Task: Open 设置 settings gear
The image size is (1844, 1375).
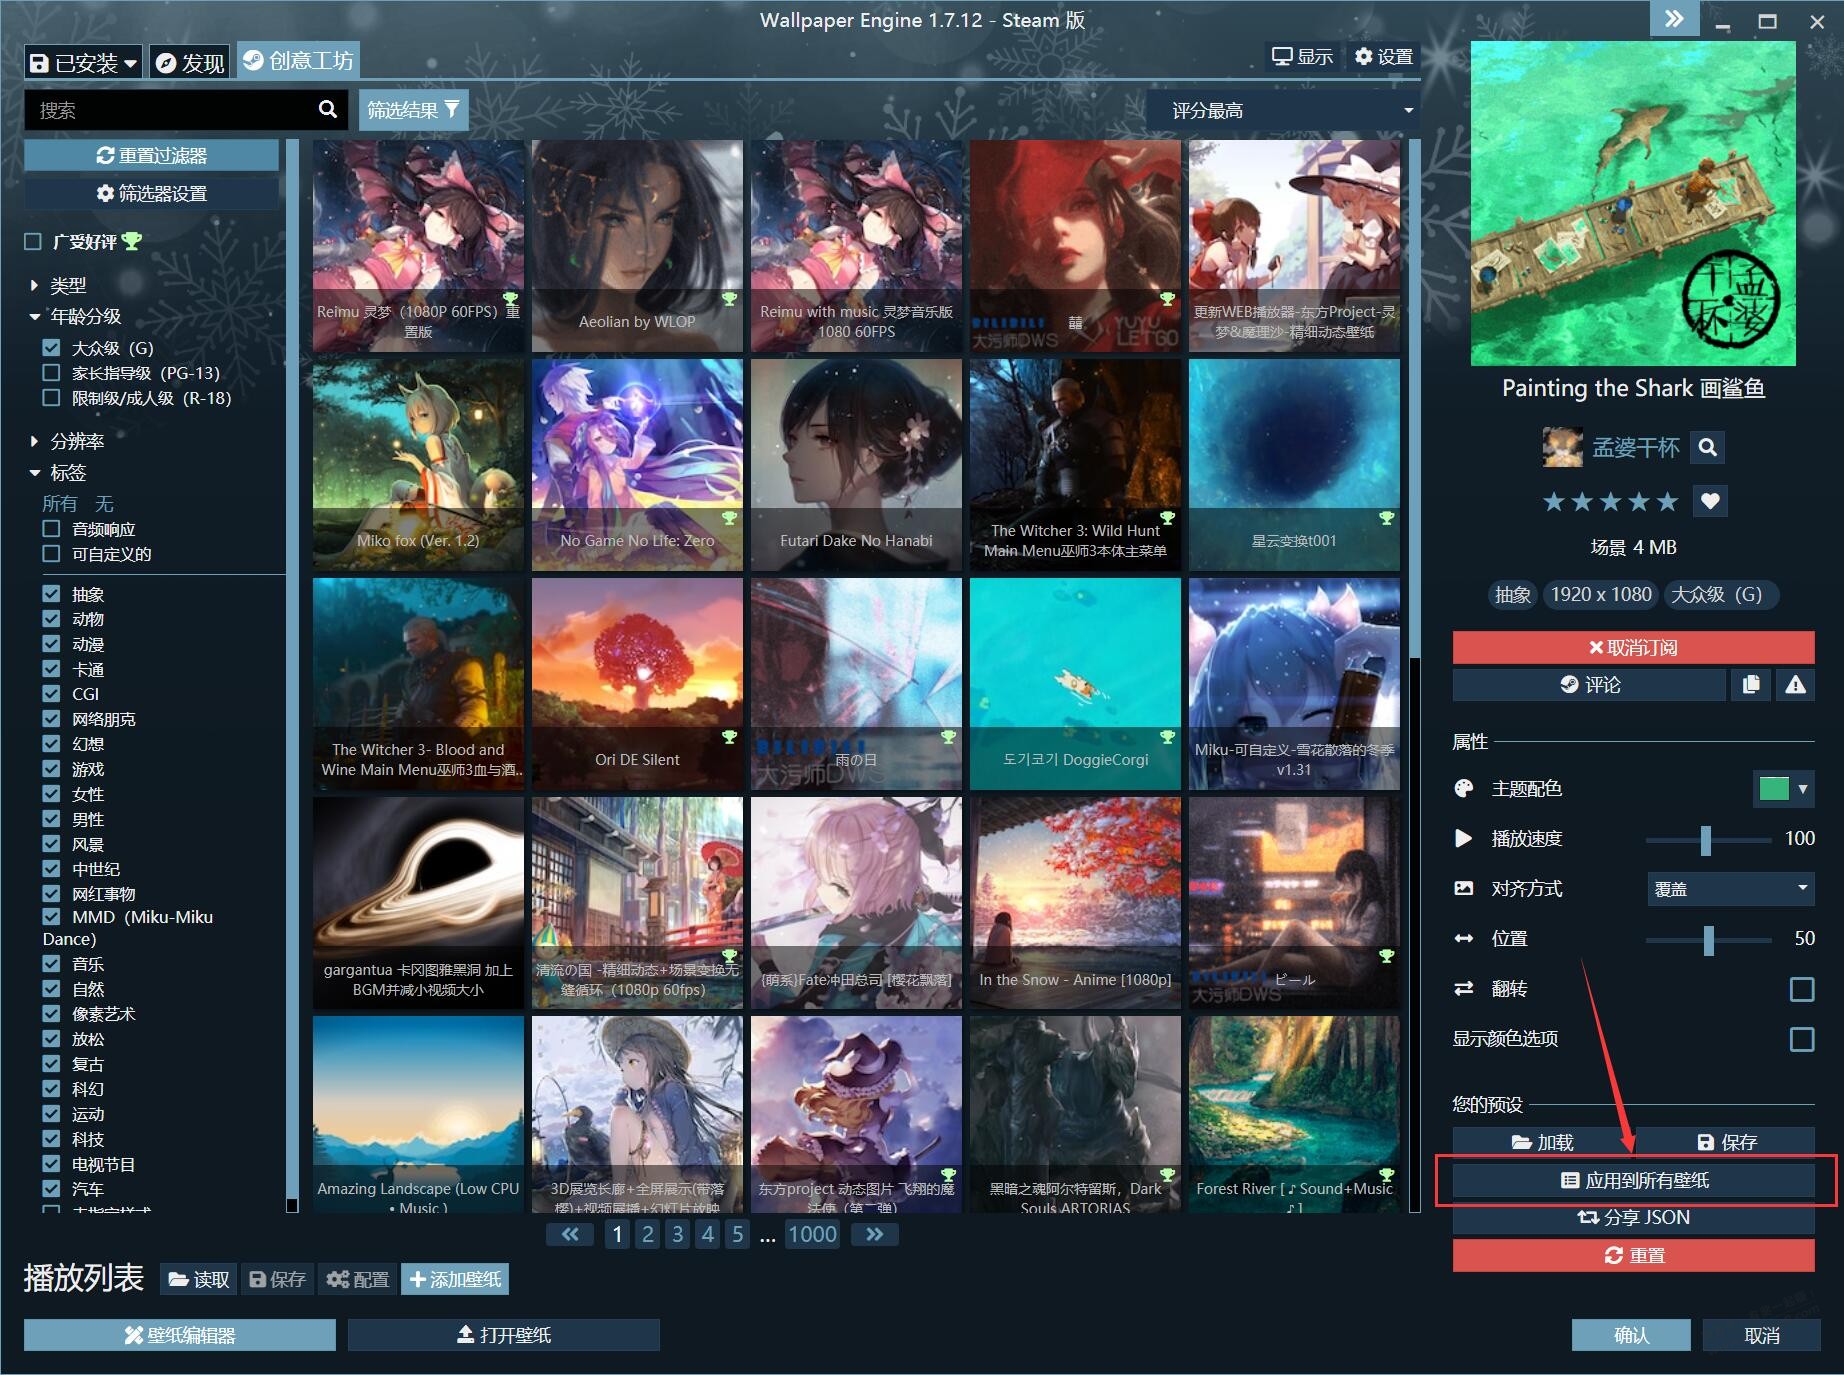Action: click(x=1383, y=57)
